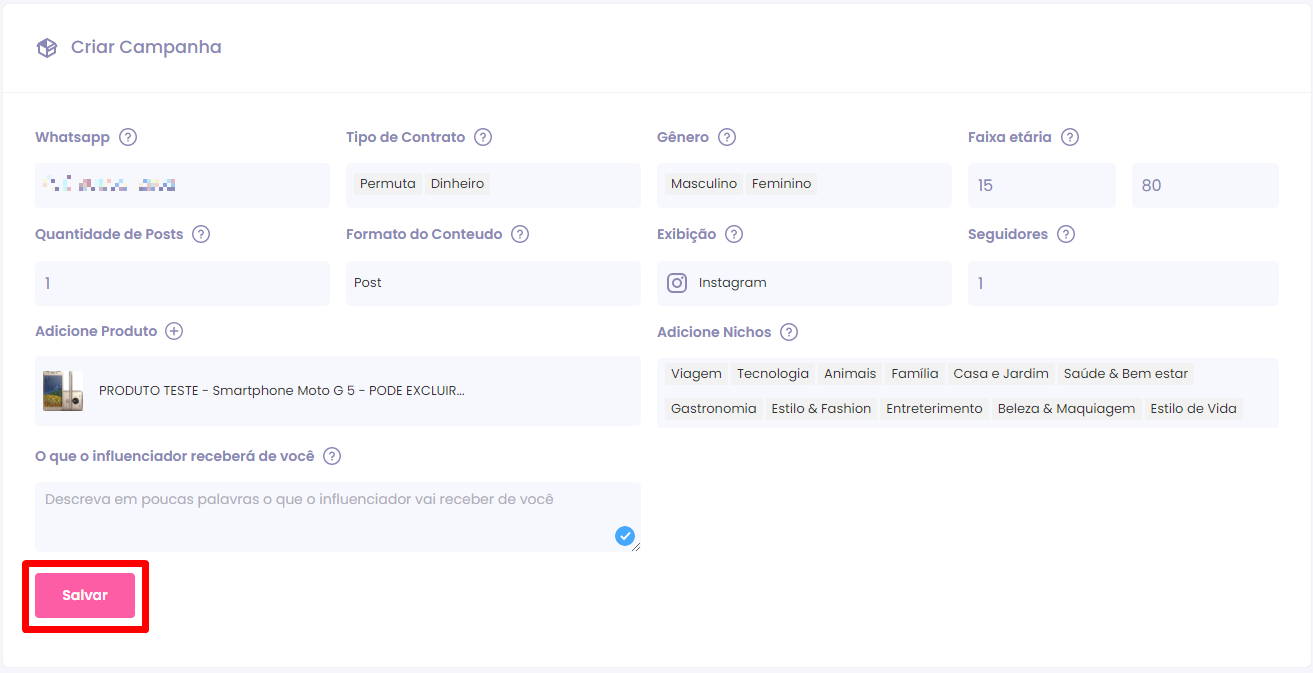Select the Dinheiro contract tag

457,184
